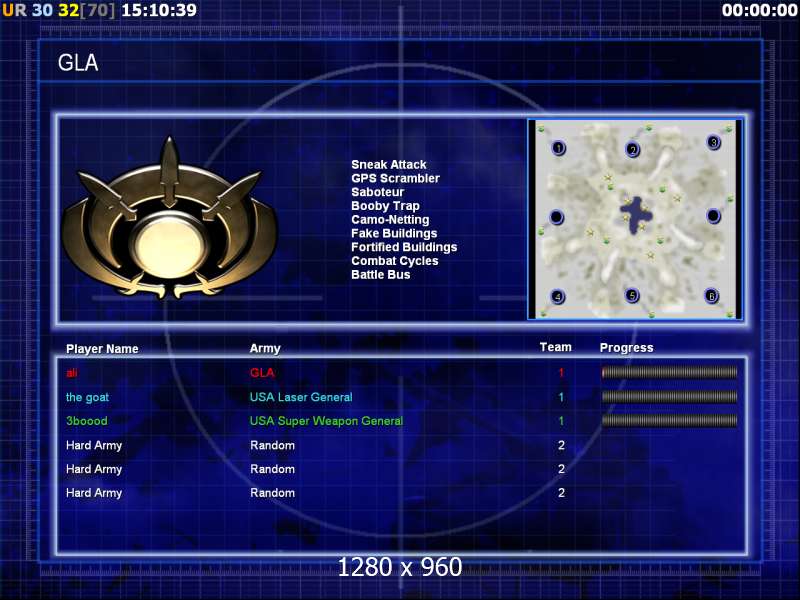Image resolution: width=800 pixels, height=600 pixels.
Task: Select player name 'the goat'
Action: (87, 397)
